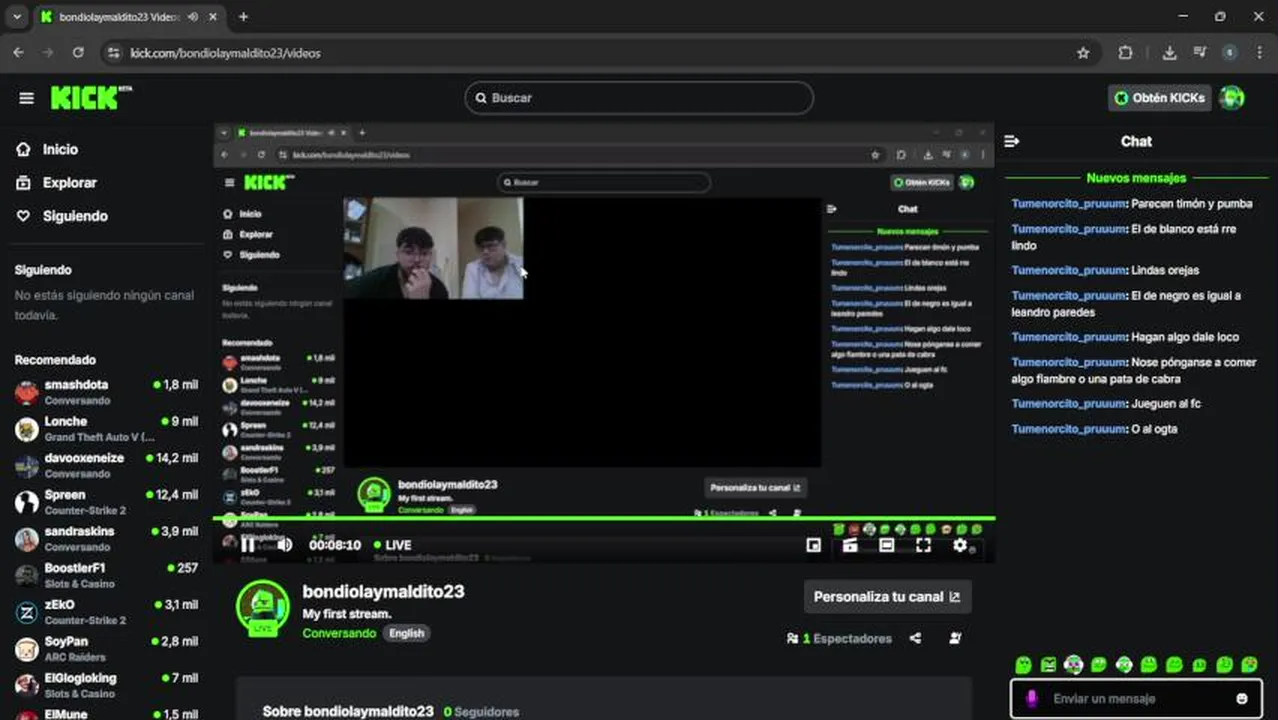Image resolution: width=1278 pixels, height=720 pixels.
Task: Collapse the chat panel
Action: click(x=1011, y=141)
